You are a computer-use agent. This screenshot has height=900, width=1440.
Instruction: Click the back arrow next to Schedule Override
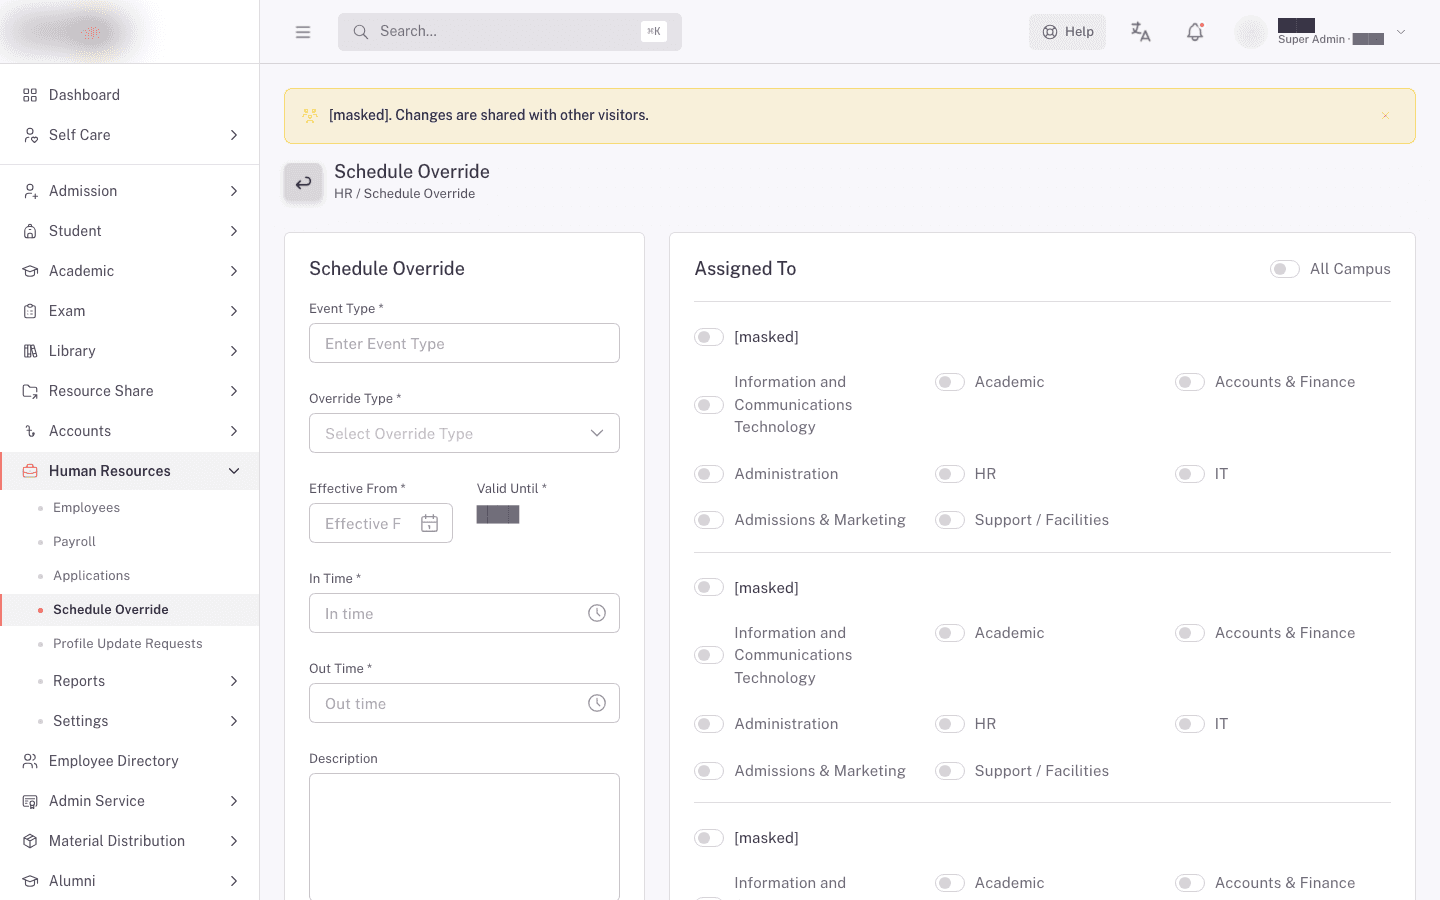point(303,183)
